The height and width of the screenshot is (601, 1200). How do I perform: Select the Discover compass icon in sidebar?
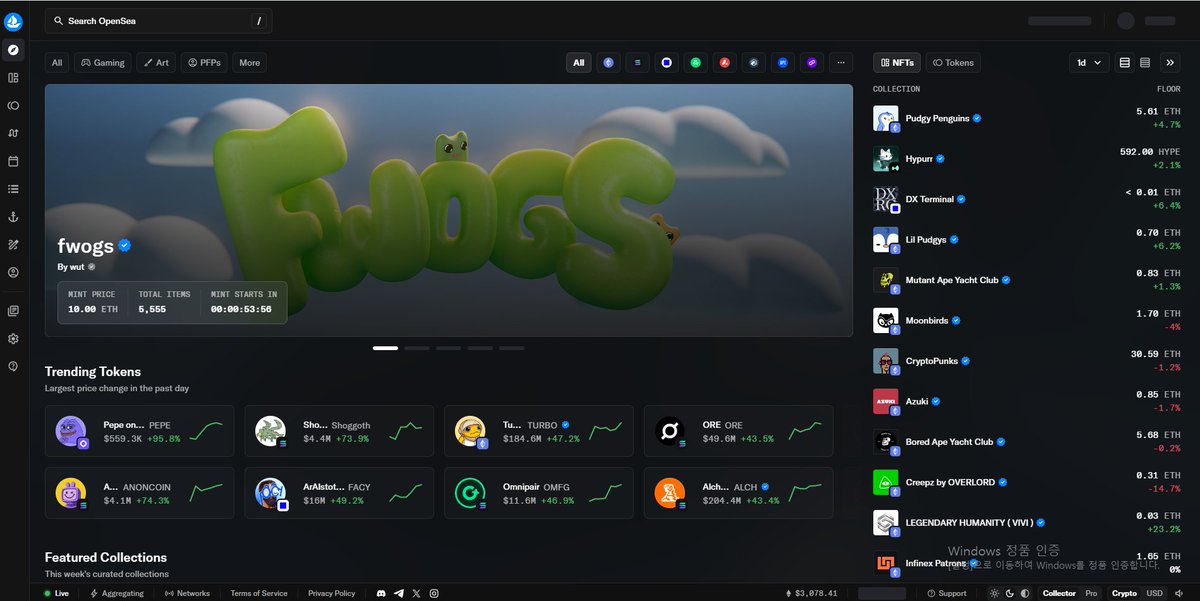tap(13, 50)
